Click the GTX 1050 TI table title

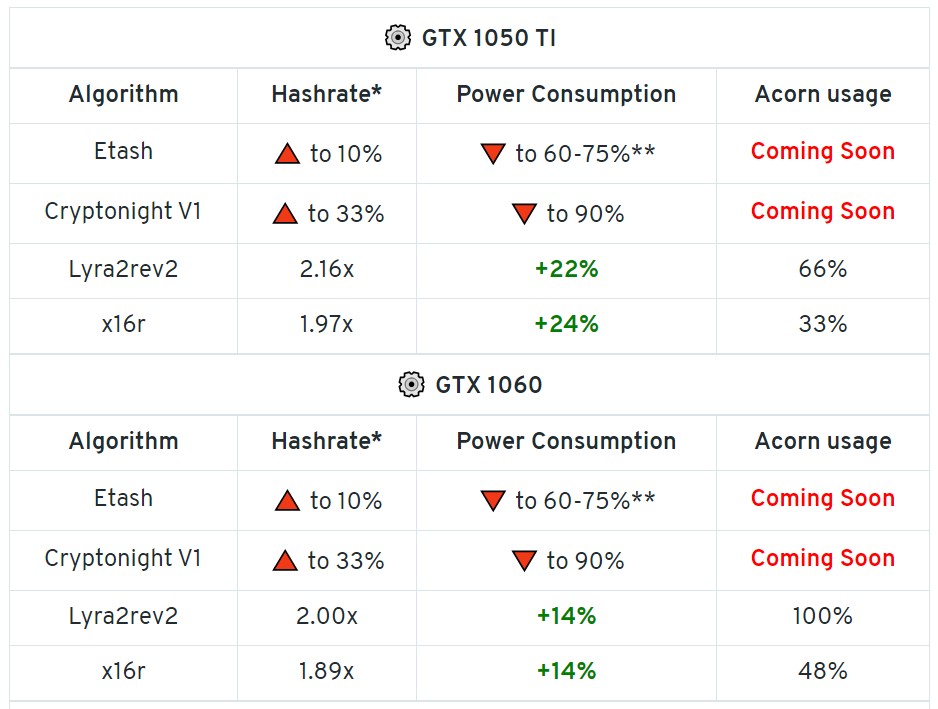(488, 38)
